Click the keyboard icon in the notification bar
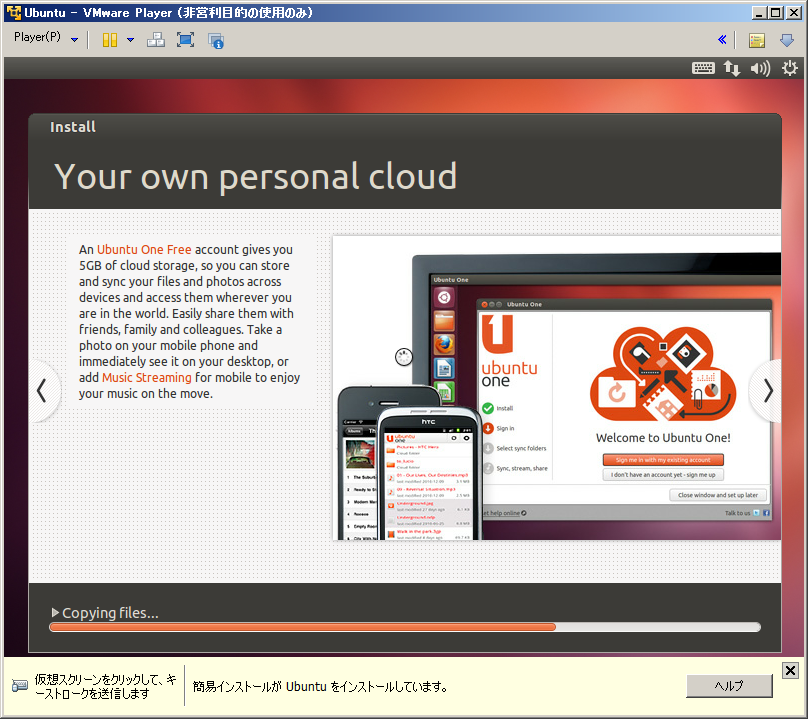Screen dimensions: 808x719 point(20,686)
